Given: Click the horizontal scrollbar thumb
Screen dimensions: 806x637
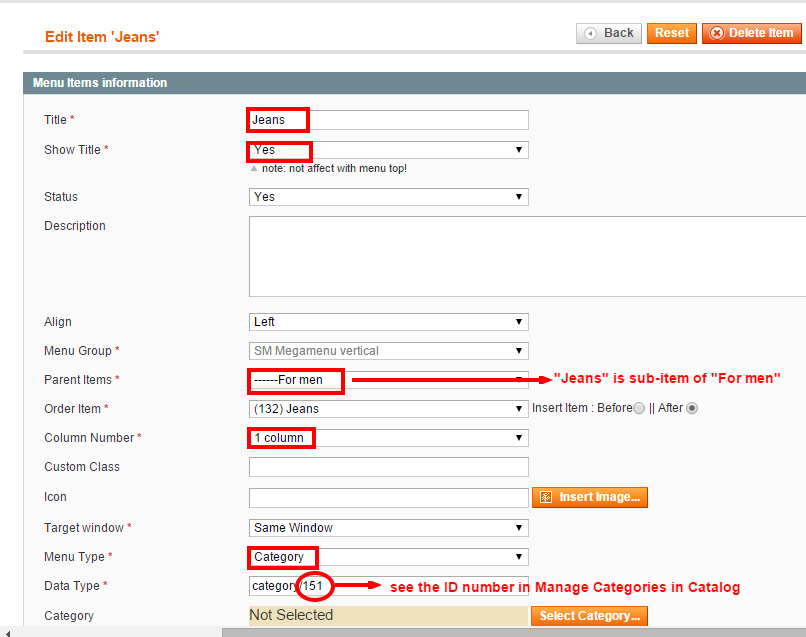Looking at the screenshot, I should point(514,633).
